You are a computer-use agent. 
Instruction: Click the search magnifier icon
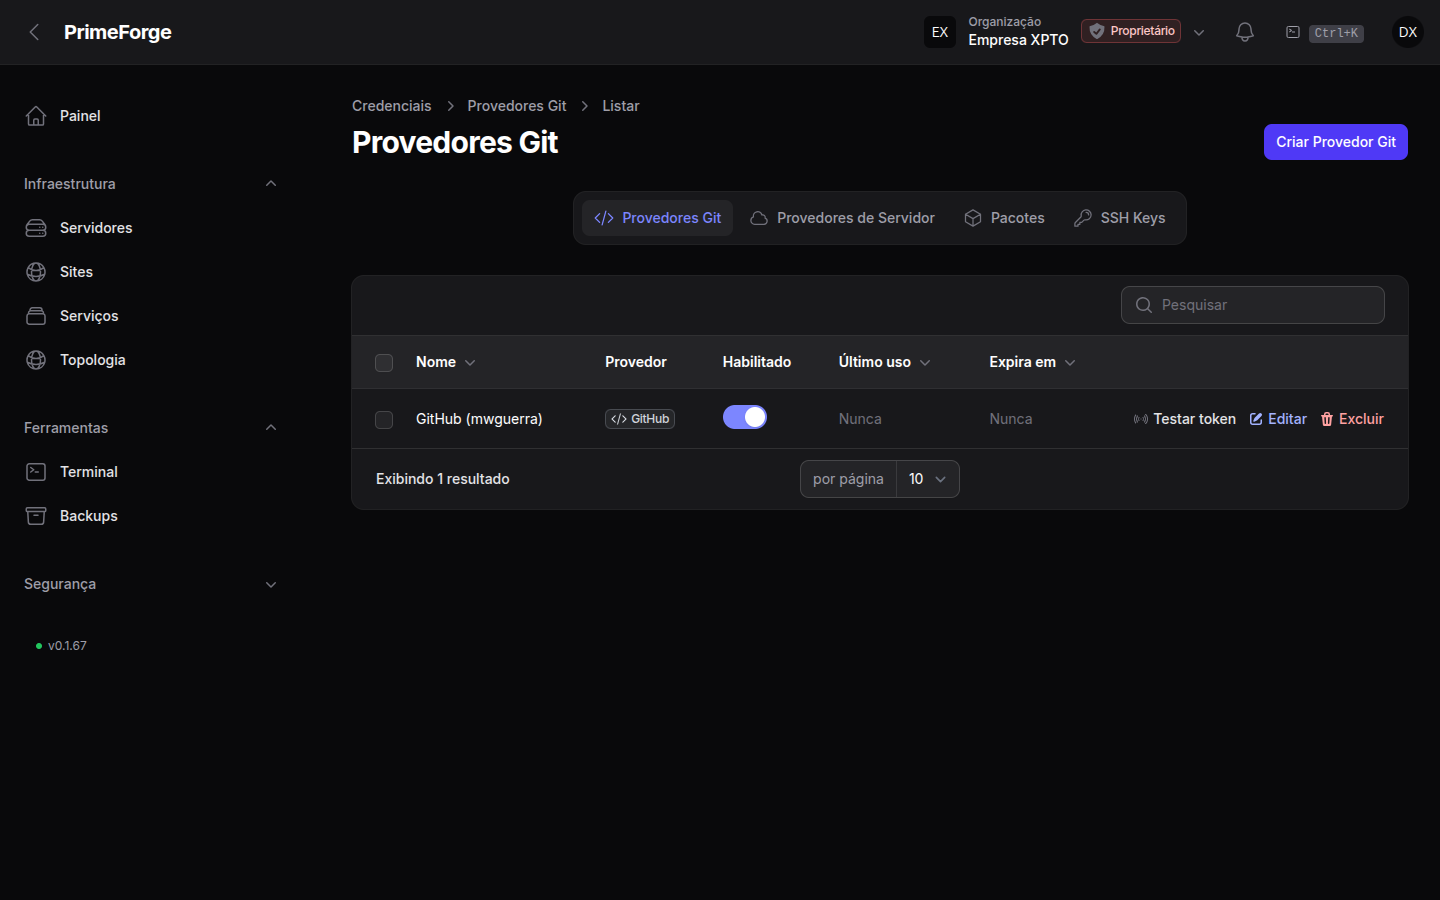click(x=1144, y=305)
